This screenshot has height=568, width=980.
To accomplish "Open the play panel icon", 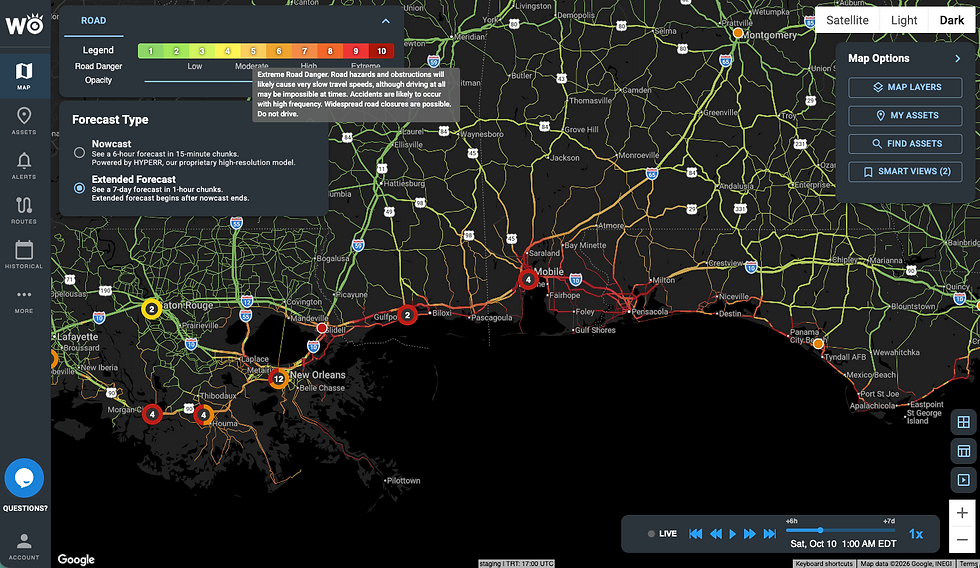I will 963,480.
